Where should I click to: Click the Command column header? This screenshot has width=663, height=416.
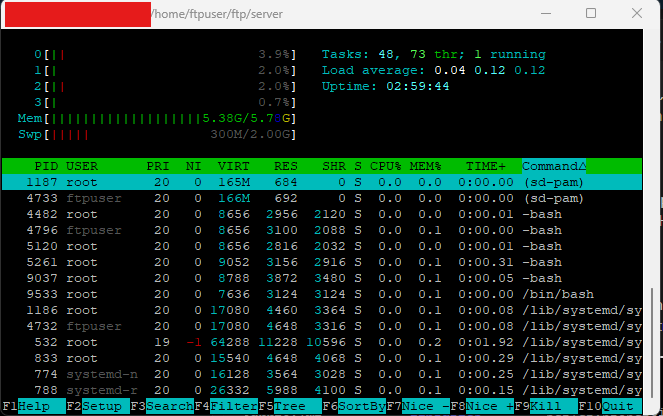pos(554,166)
